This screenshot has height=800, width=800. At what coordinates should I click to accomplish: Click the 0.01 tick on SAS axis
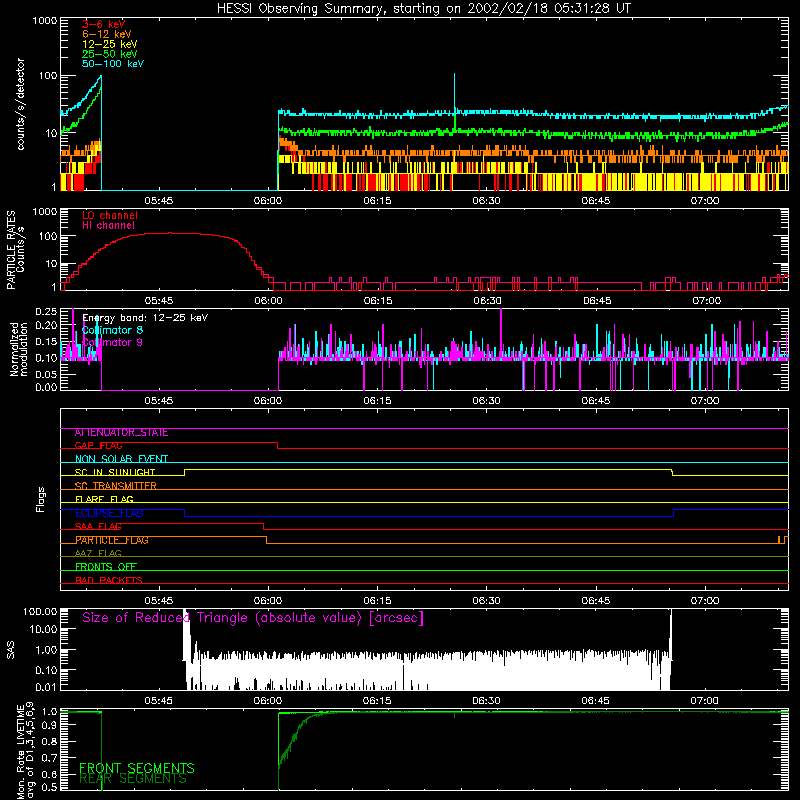click(x=46, y=687)
